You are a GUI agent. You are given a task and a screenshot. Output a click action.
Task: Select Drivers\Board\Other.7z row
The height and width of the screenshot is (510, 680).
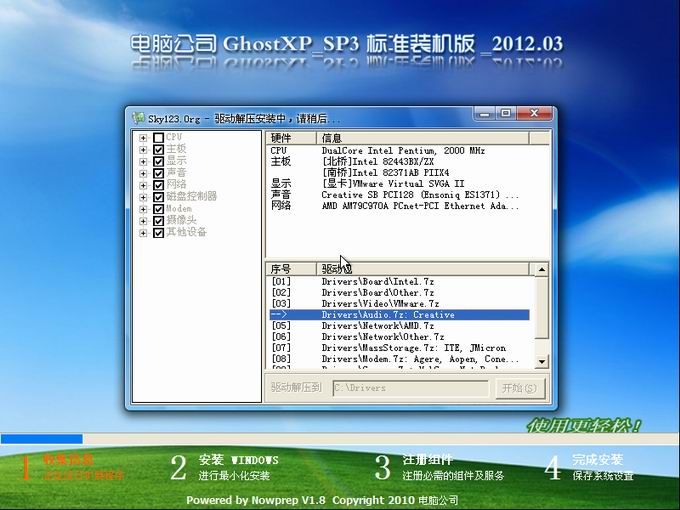pyautogui.click(x=399, y=293)
